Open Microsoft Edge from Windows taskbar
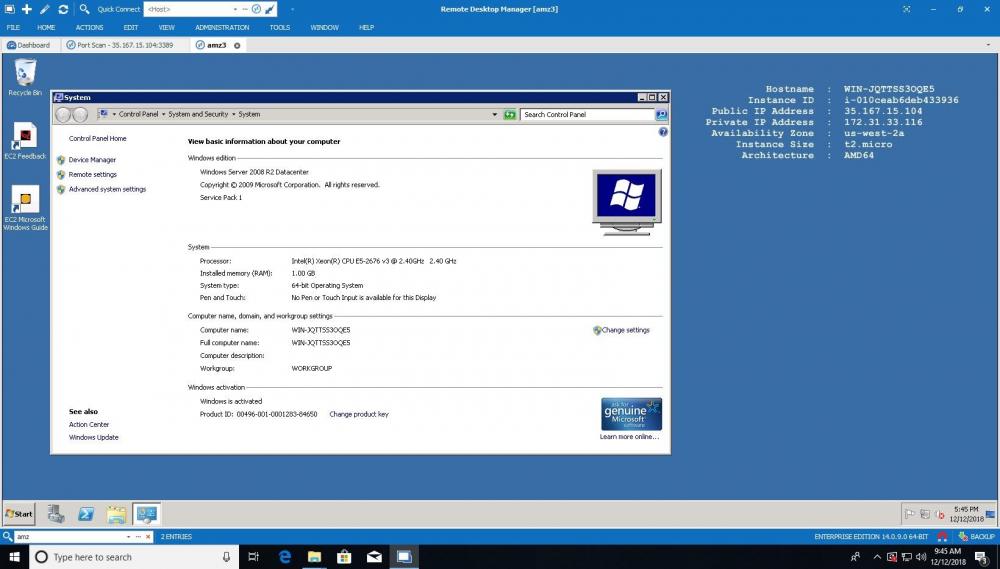Image resolution: width=1000 pixels, height=569 pixels. (284, 557)
